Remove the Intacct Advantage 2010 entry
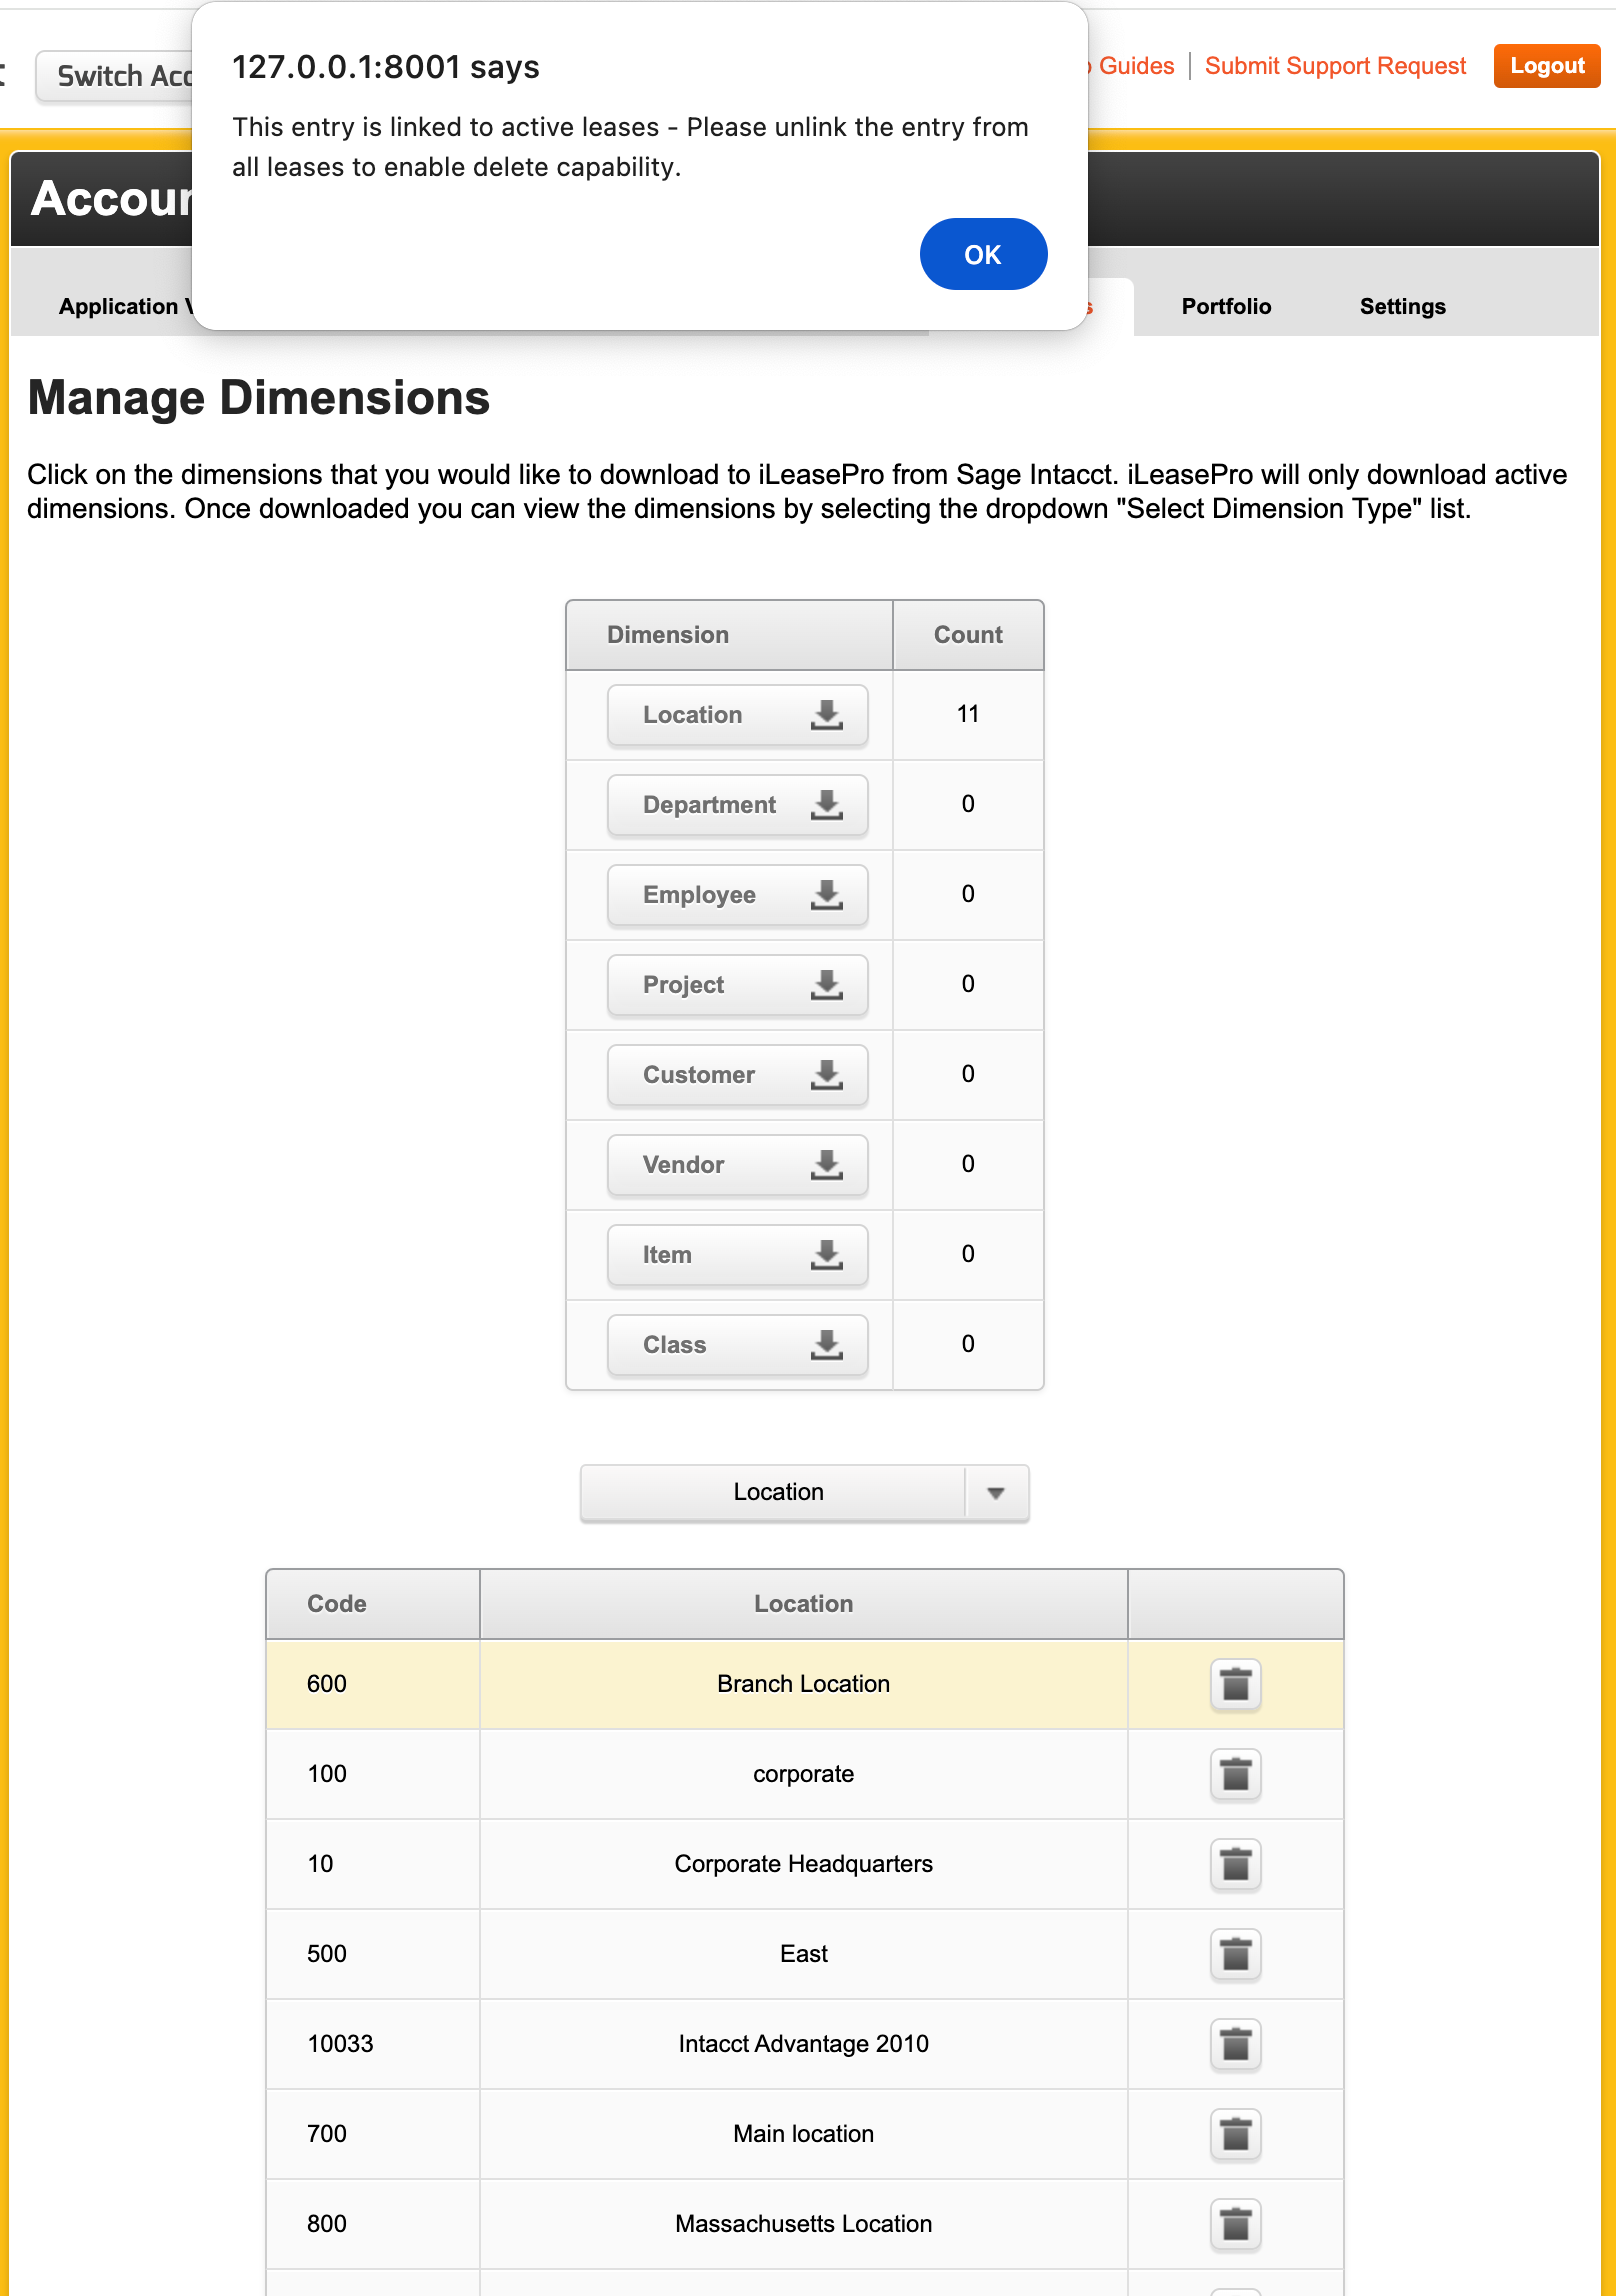Screen dimensions: 1616x2296 tap(1235, 2044)
